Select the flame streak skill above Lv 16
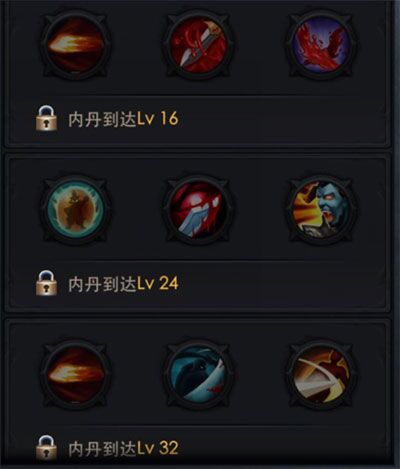Screen dimensions: 400x469 click(x=76, y=45)
